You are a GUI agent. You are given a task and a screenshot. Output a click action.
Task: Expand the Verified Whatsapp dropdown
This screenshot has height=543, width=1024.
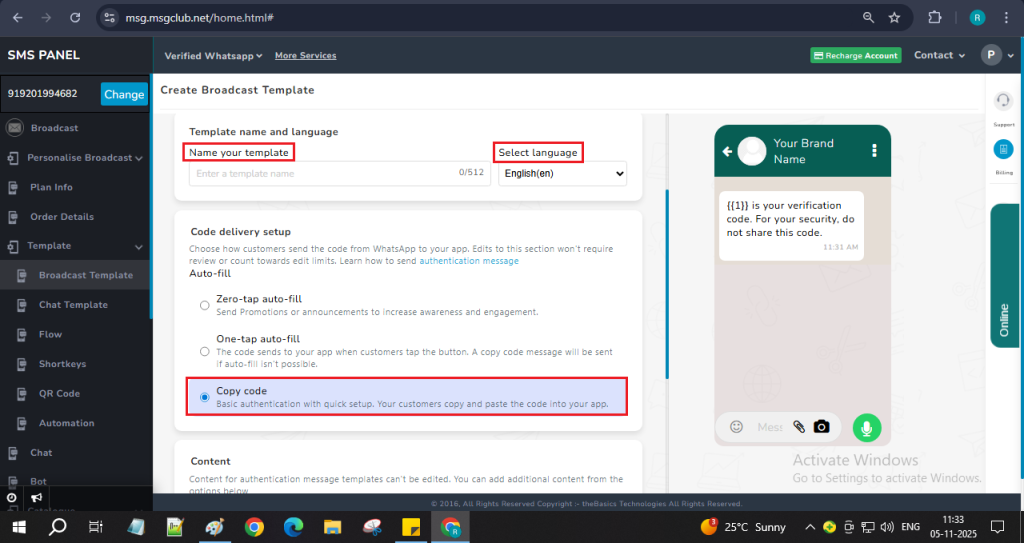[x=213, y=56]
